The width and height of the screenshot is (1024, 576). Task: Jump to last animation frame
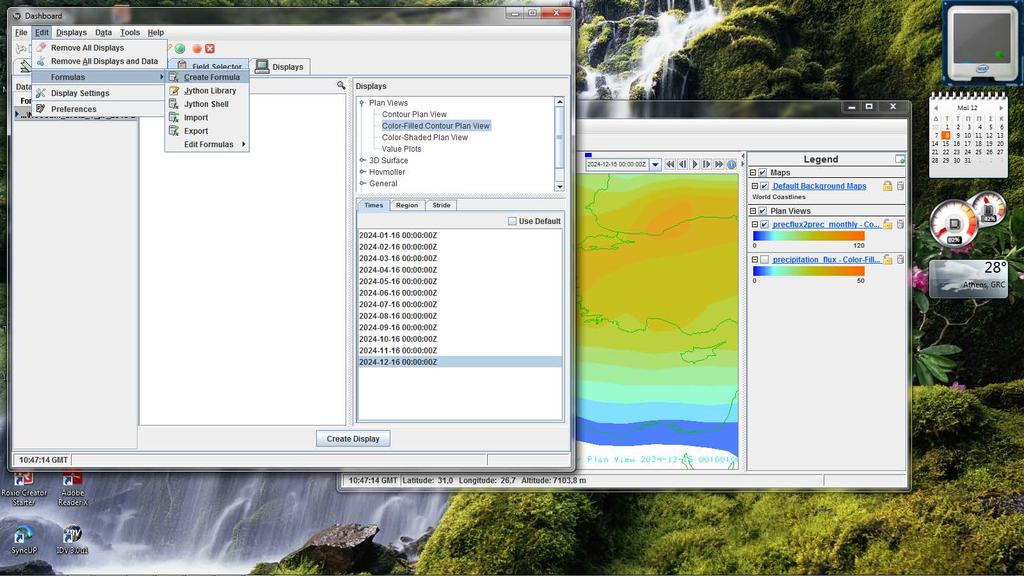pos(719,165)
